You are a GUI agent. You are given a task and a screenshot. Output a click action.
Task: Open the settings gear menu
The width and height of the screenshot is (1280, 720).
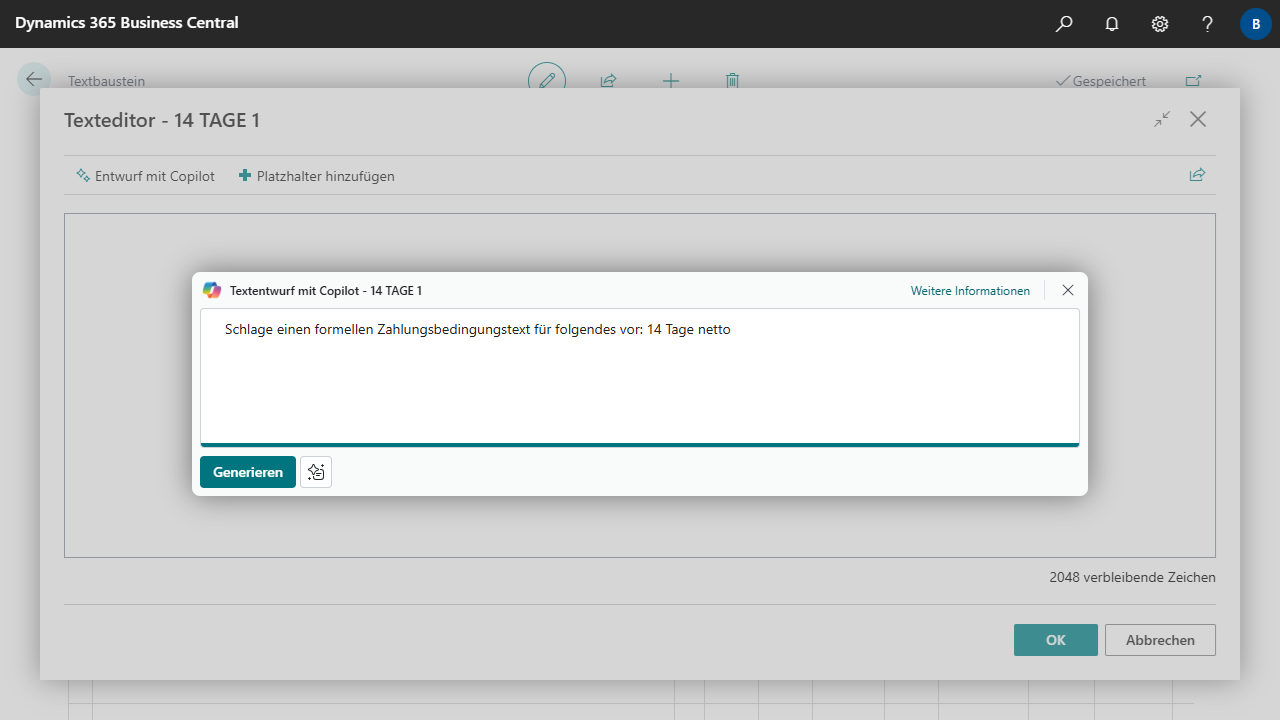pyautogui.click(x=1160, y=23)
